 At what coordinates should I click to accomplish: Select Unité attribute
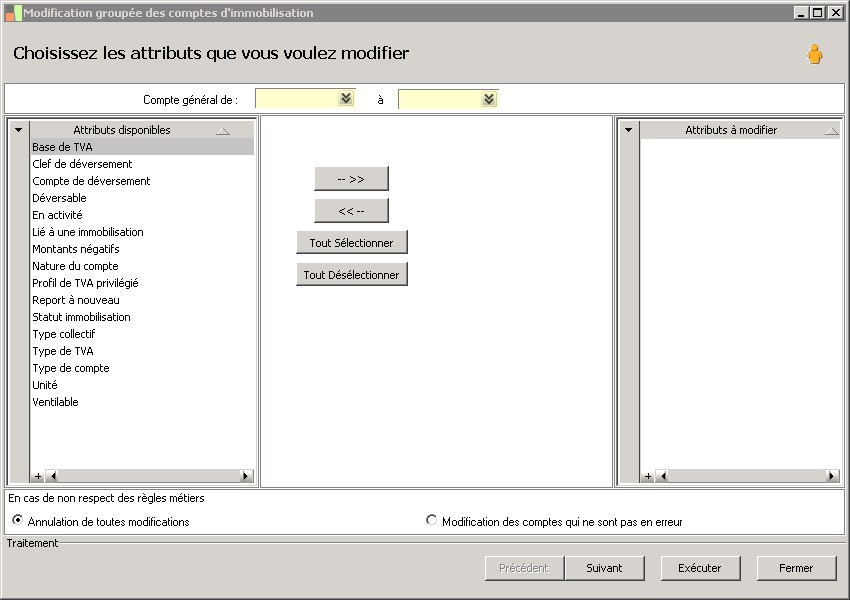pyautogui.click(x=142, y=385)
